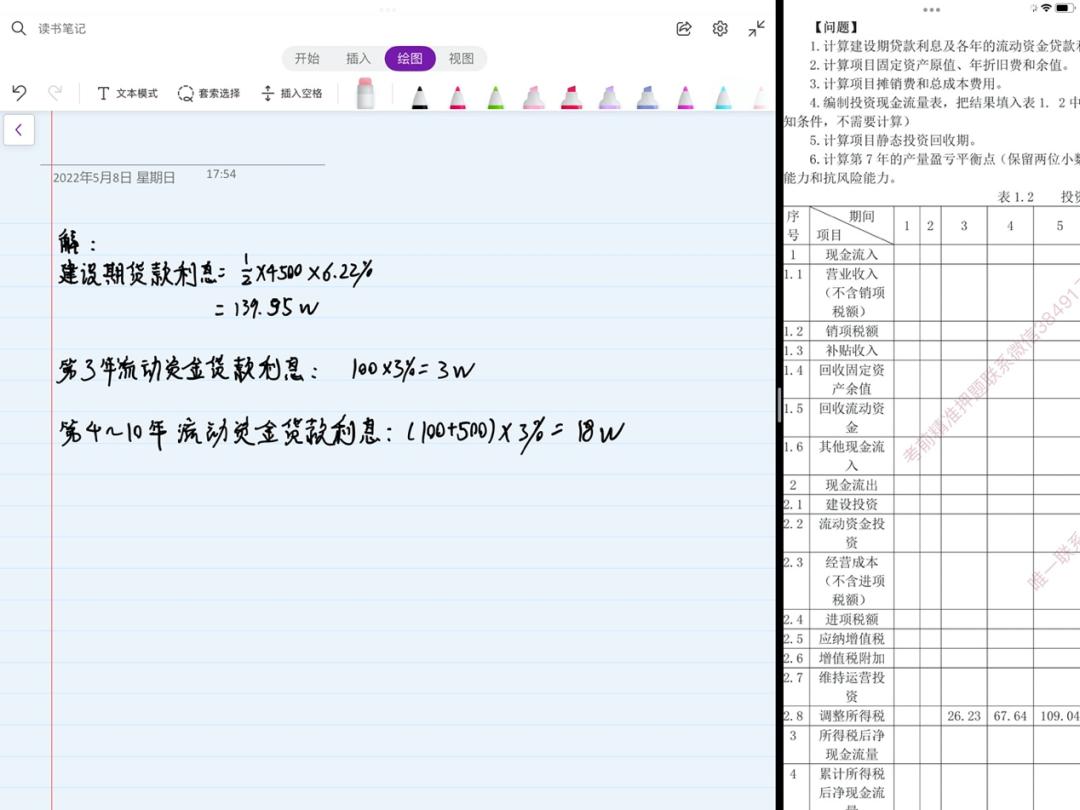Open the settings gear
1080x810 pixels.
click(x=720, y=28)
